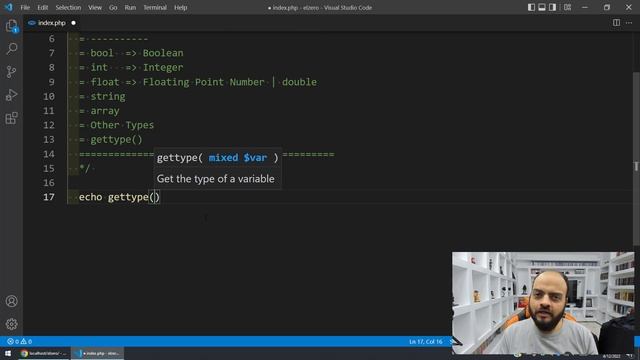
Task: Click 'Other Types' comment on line 12
Action: point(122,125)
